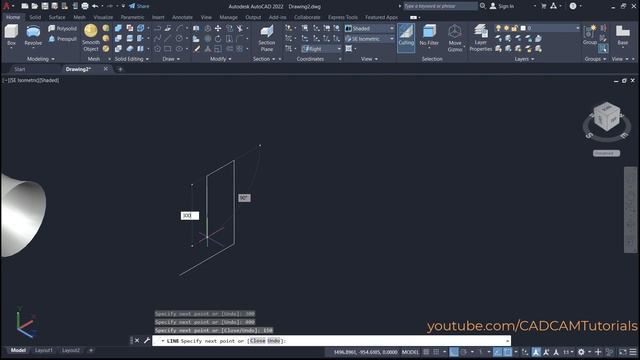Image resolution: width=640 pixels, height=360 pixels.
Task: Open Layer Properties manager
Action: [480, 38]
